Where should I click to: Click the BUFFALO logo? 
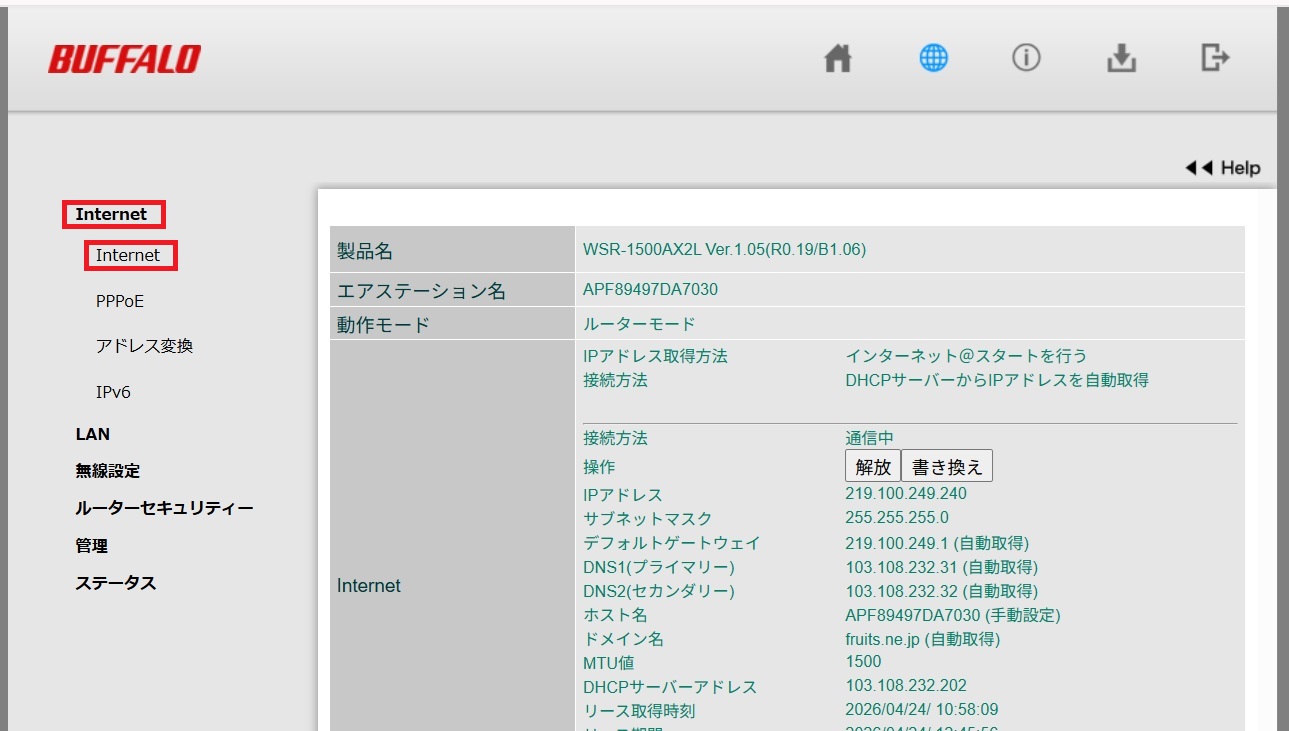[124, 60]
